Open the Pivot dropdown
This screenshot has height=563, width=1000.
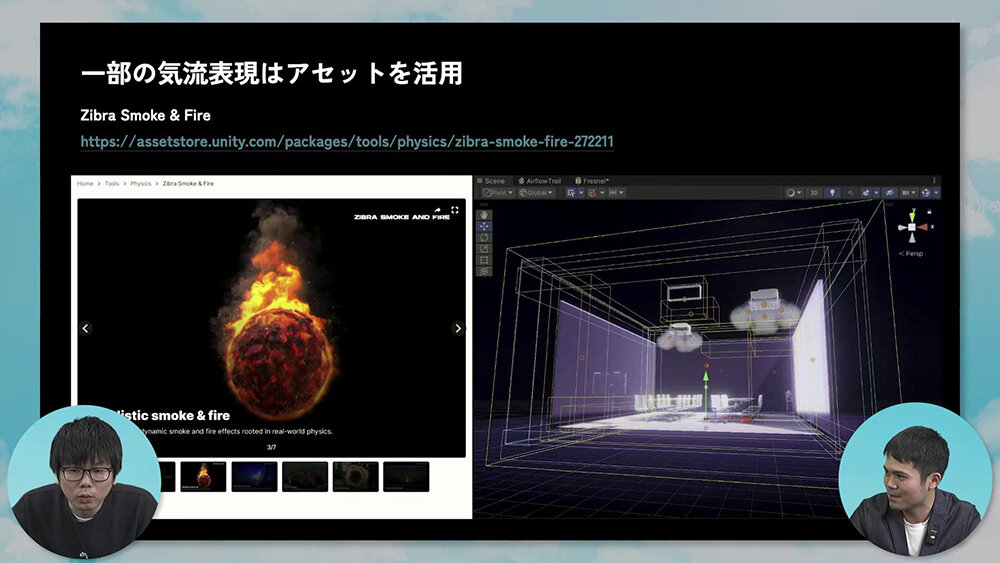pos(497,192)
